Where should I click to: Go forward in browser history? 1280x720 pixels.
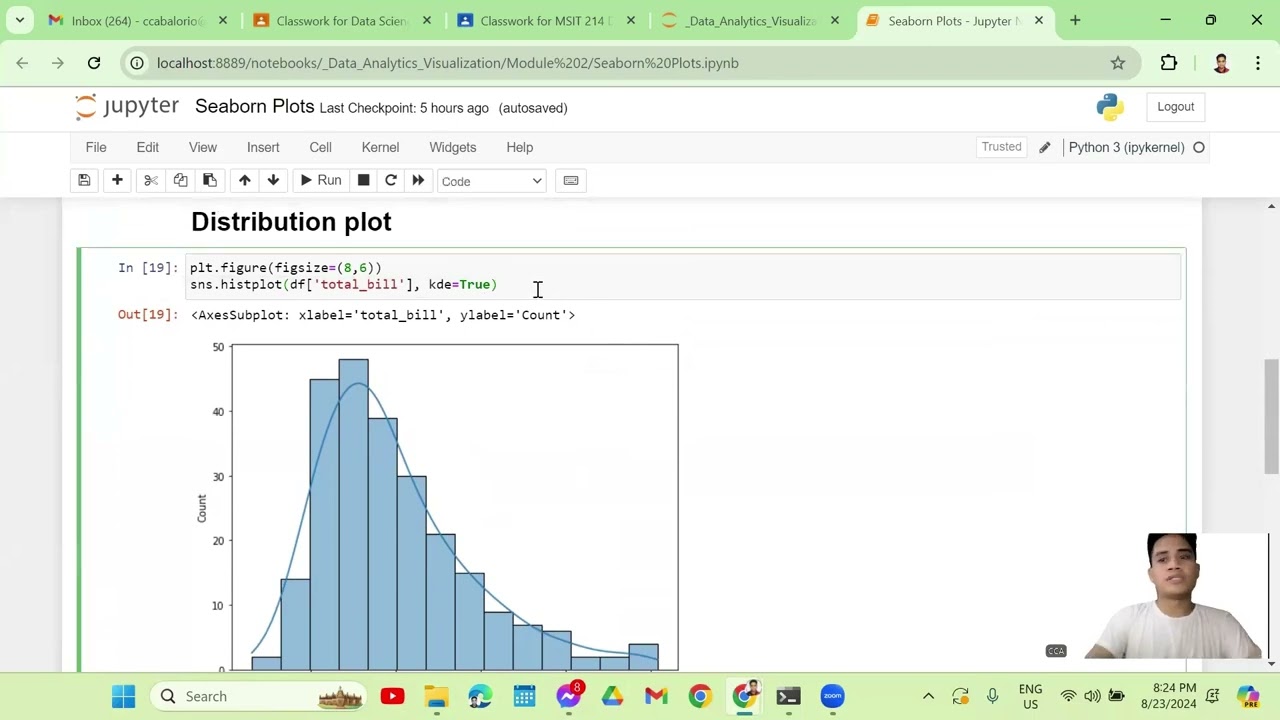click(x=58, y=63)
